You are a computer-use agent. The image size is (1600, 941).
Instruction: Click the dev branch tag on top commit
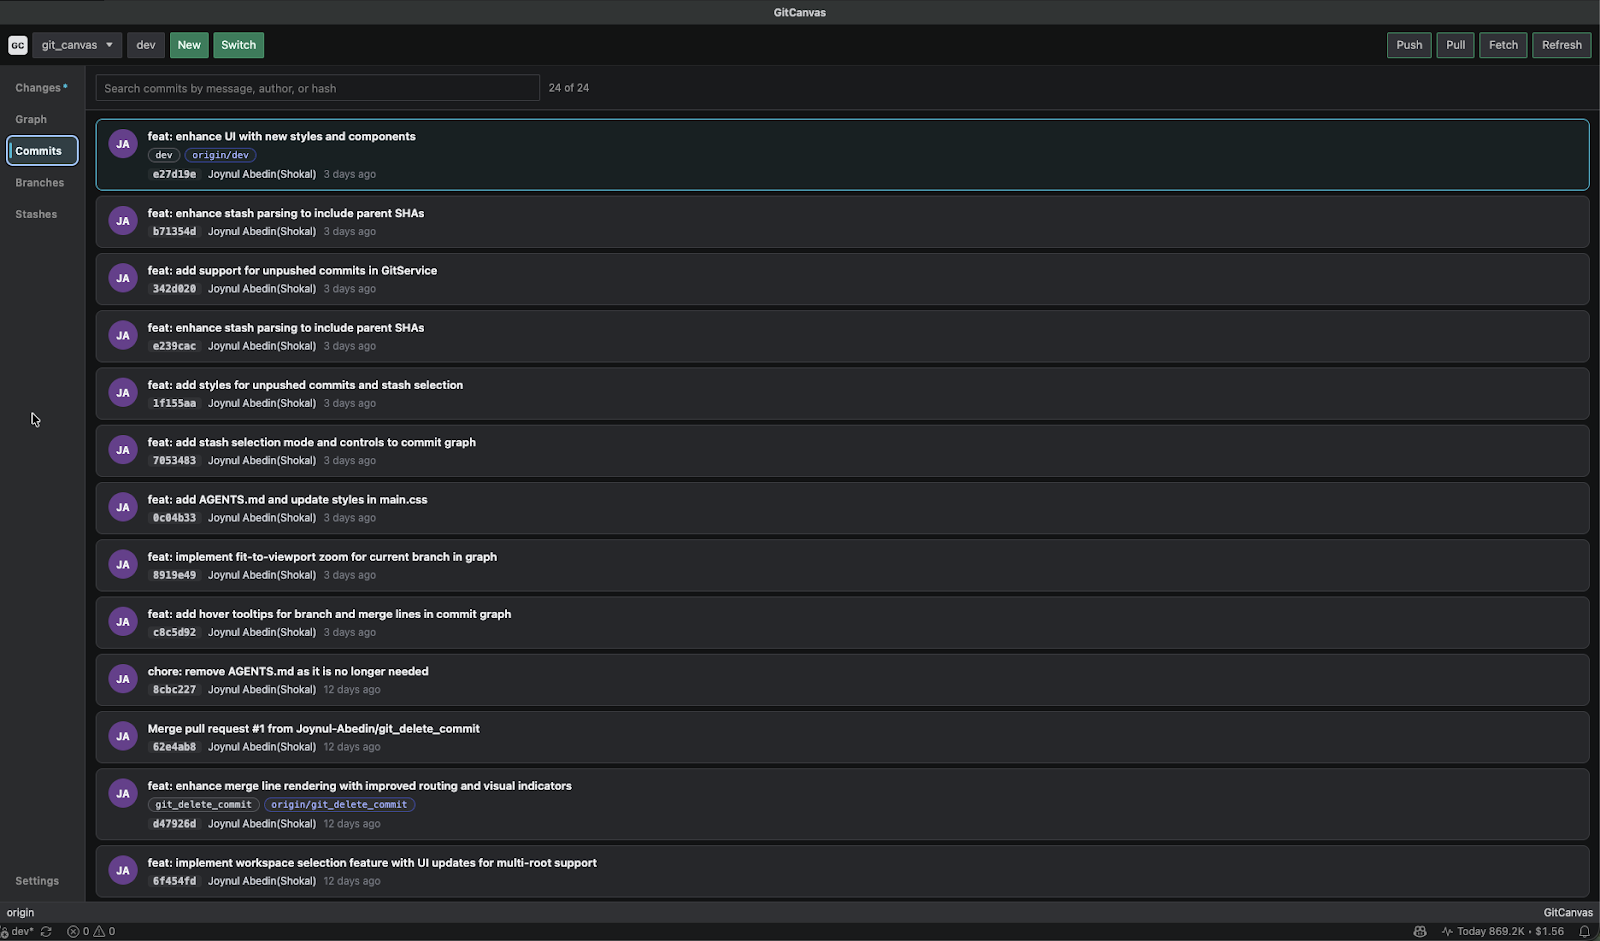[164, 155]
